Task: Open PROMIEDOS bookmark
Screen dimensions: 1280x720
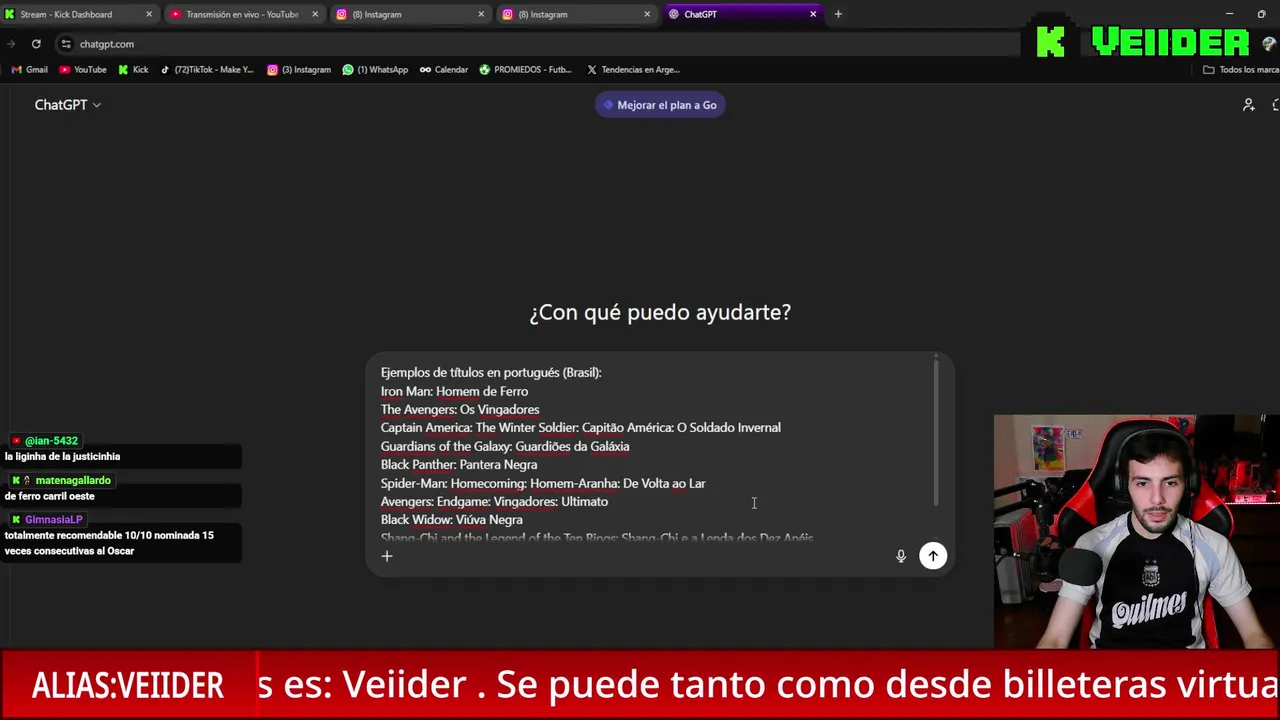Action: [x=526, y=70]
